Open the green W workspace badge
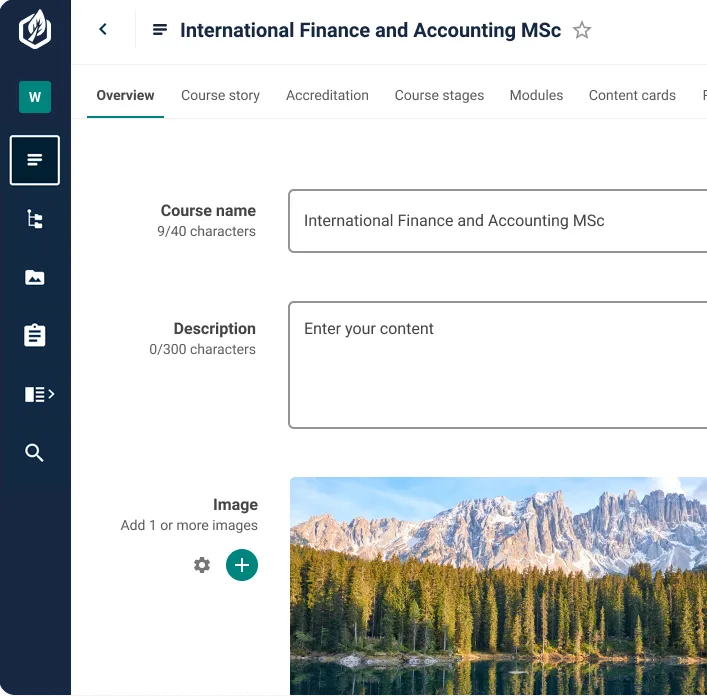 click(35, 97)
